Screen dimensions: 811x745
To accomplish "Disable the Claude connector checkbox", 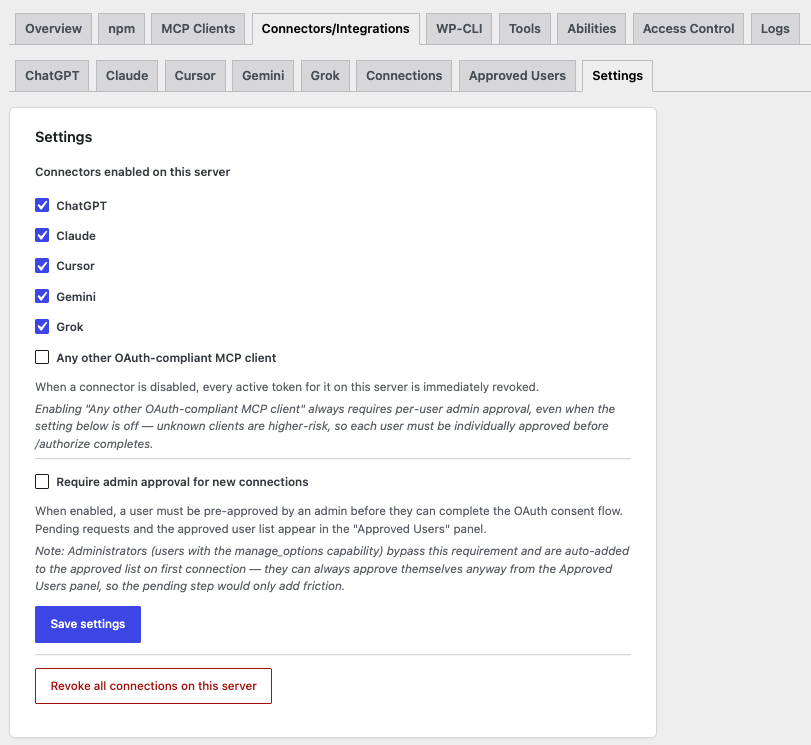I will 42,235.
